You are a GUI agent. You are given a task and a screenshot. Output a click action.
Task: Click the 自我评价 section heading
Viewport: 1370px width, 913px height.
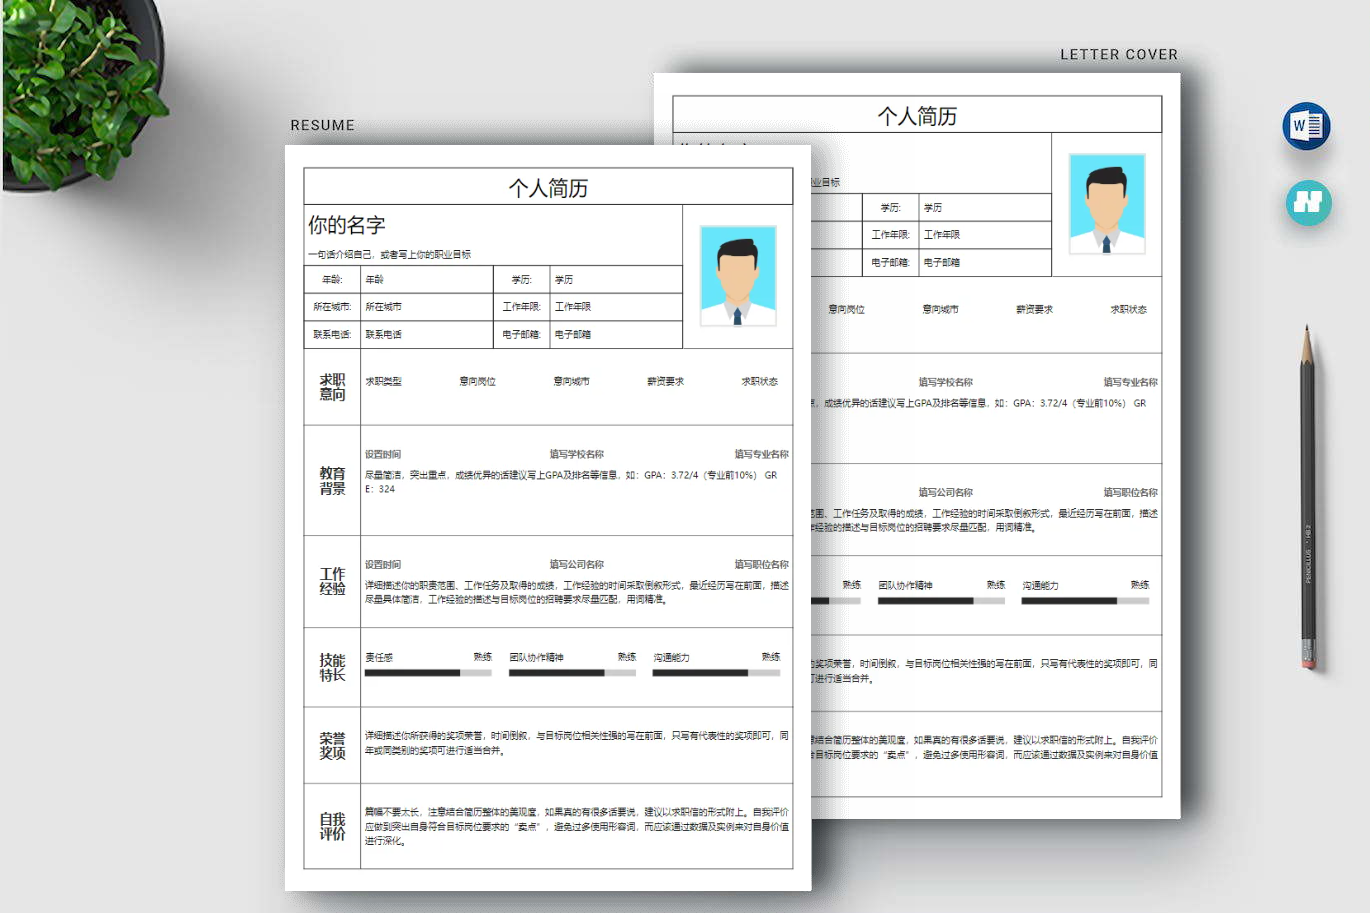click(332, 826)
